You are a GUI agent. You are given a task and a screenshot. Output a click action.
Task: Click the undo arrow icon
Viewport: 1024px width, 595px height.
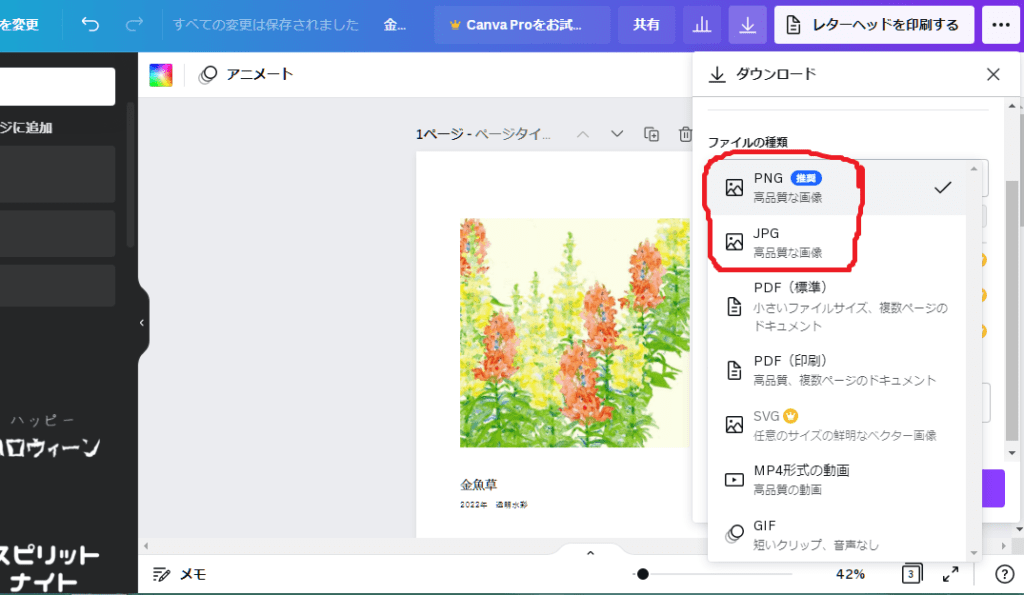pyautogui.click(x=91, y=25)
